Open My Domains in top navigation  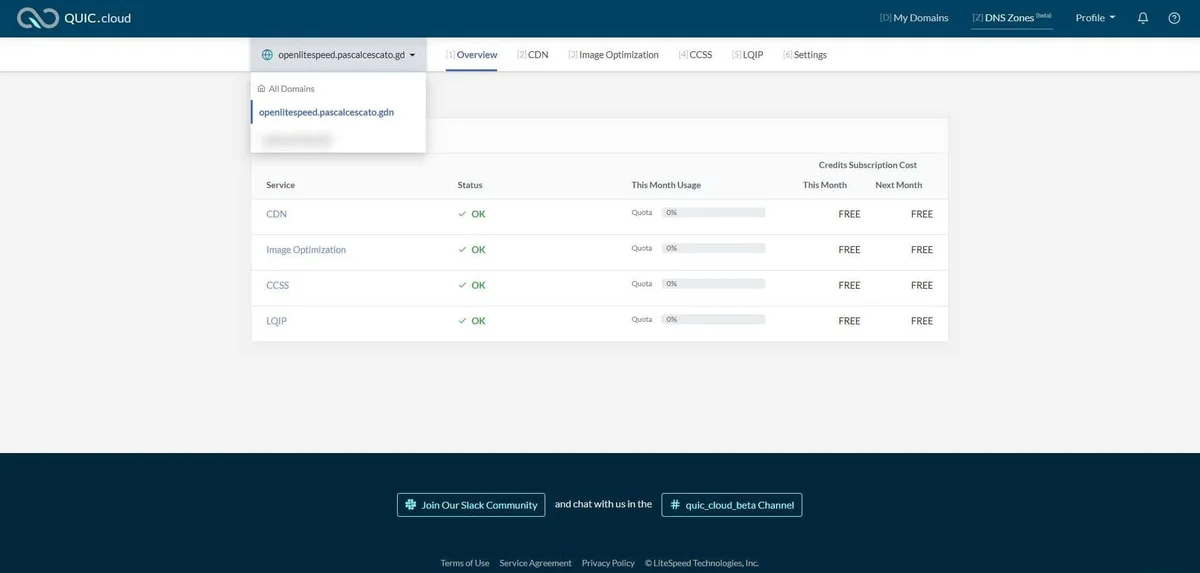[x=914, y=18]
